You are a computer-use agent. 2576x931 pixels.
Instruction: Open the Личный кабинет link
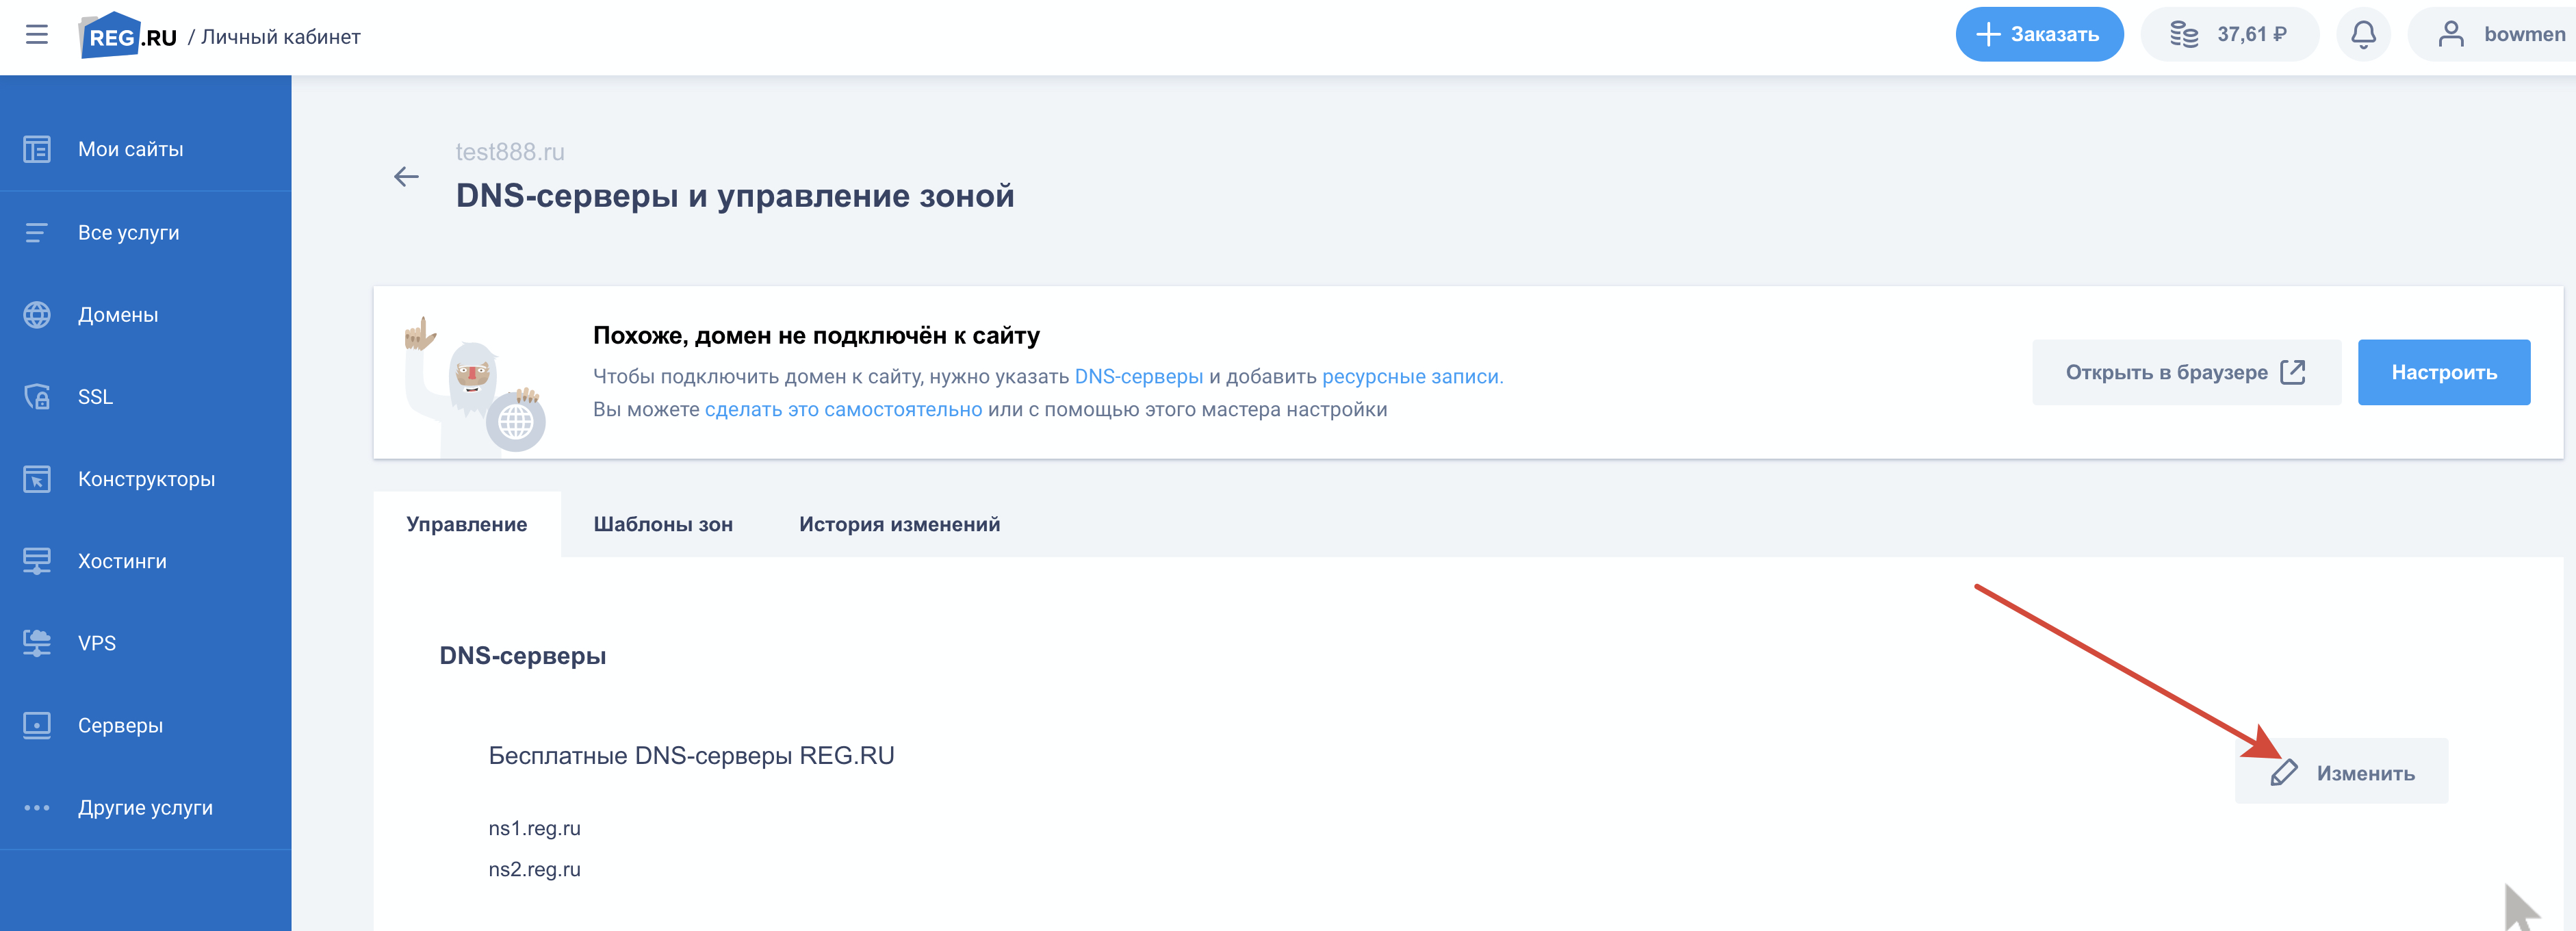[280, 37]
